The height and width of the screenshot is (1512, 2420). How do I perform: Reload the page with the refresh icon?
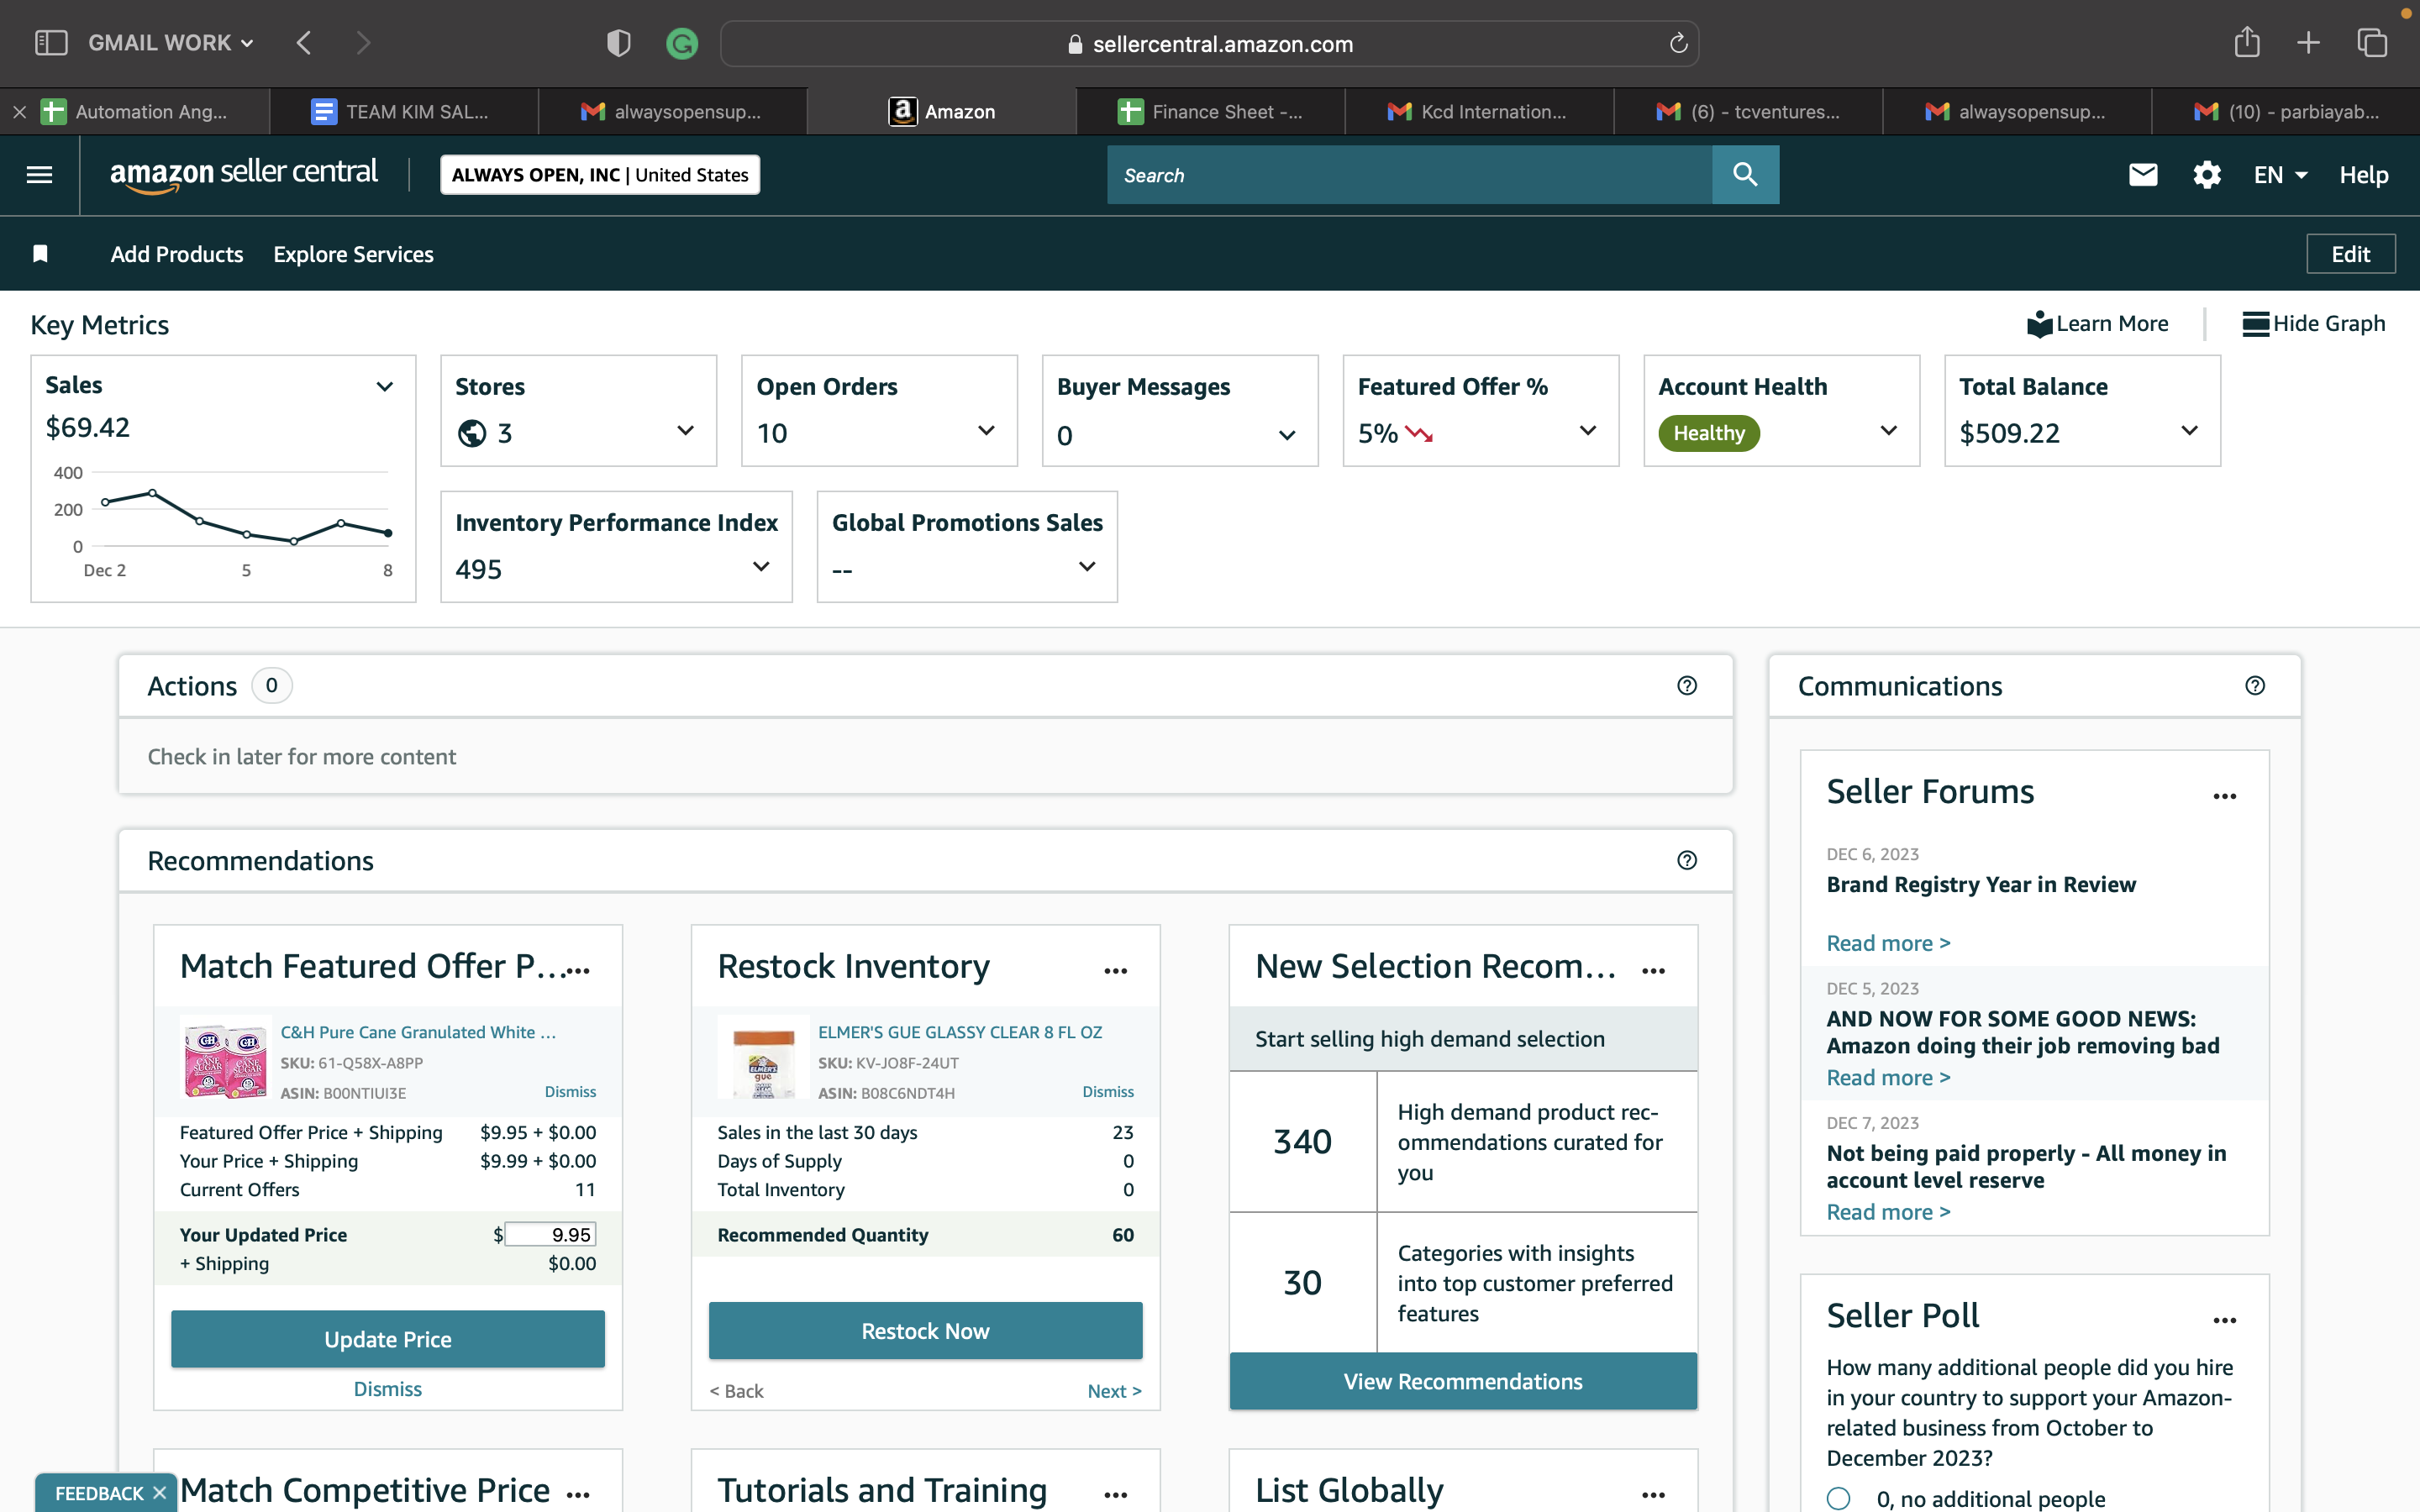point(1678,43)
